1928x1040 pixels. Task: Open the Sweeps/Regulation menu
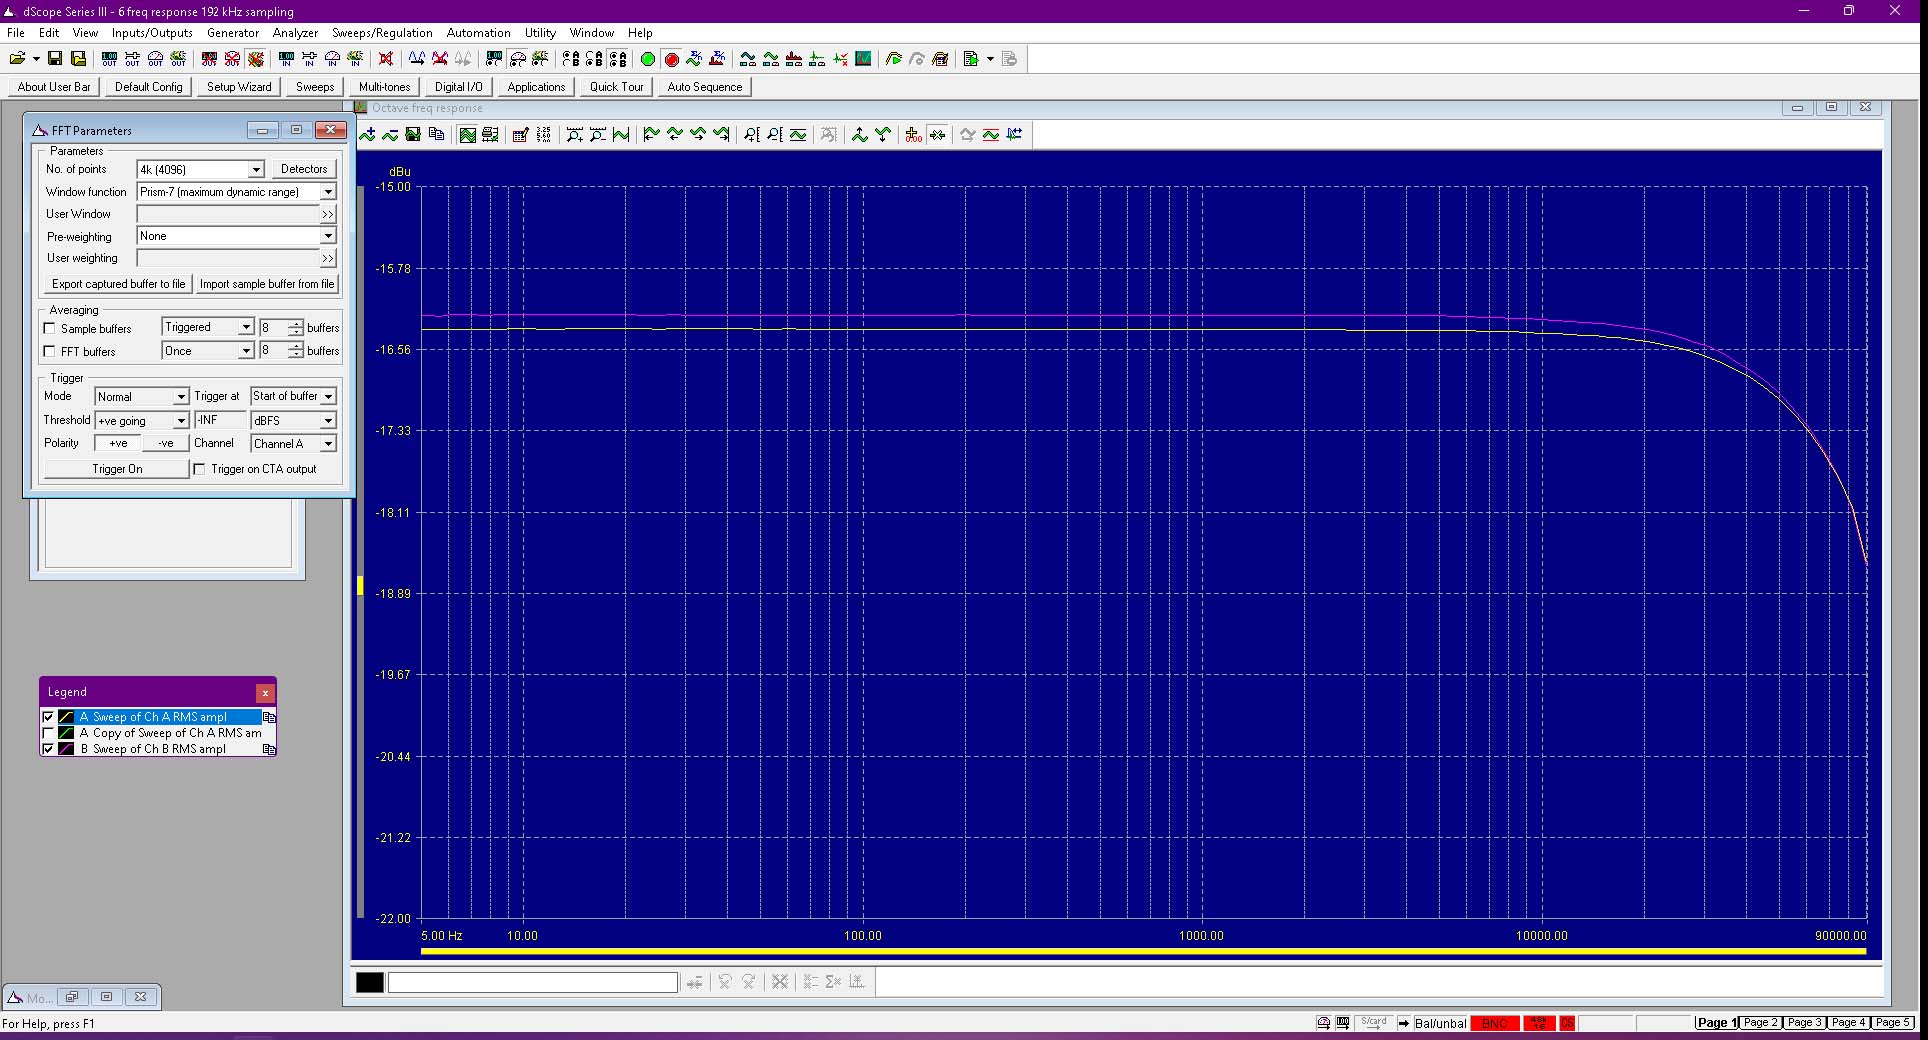coord(382,33)
